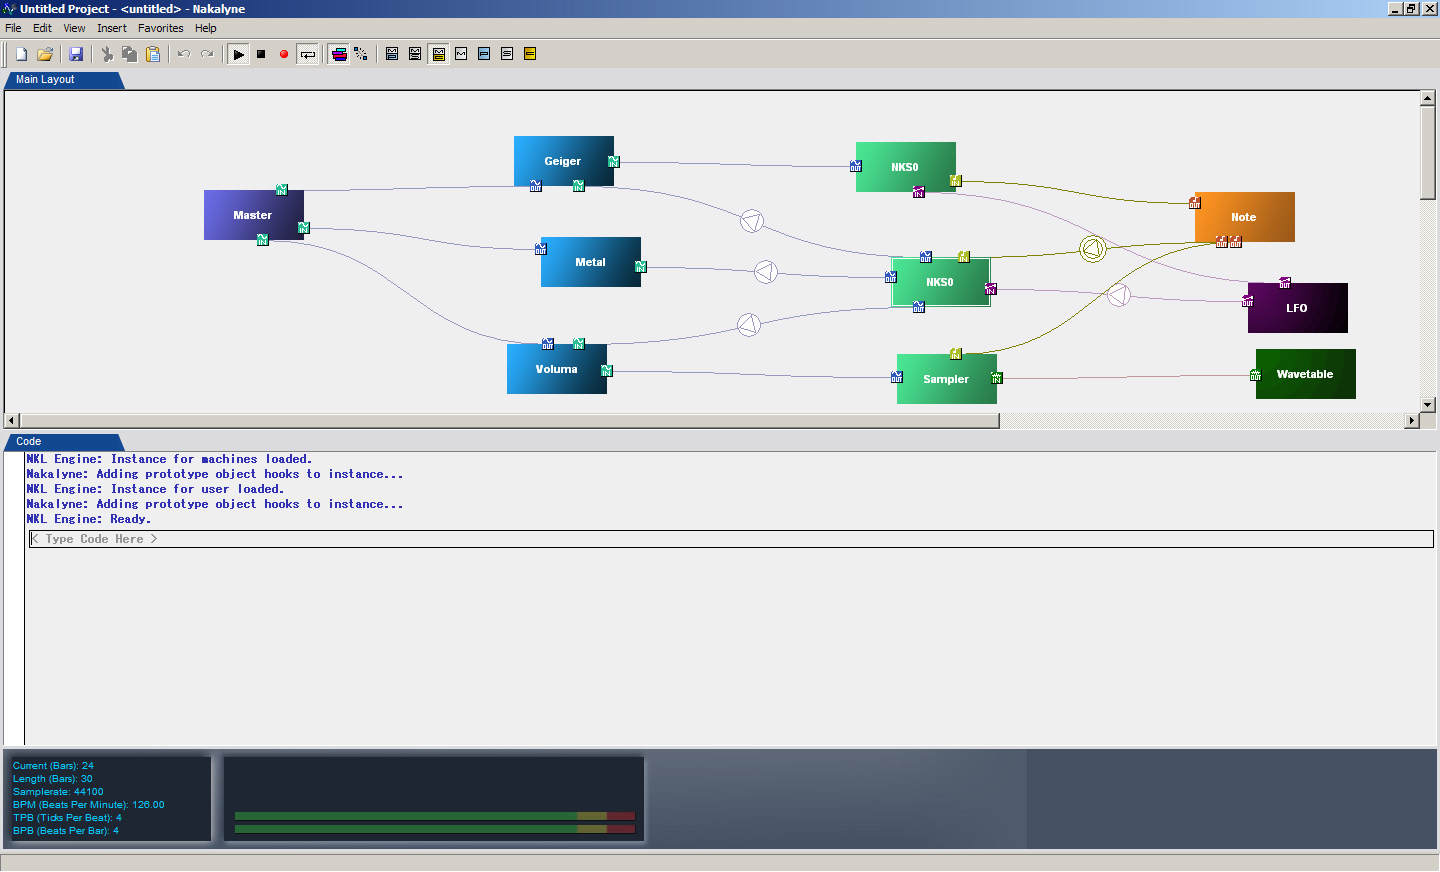
Task: Open the Help menu
Action: point(206,28)
